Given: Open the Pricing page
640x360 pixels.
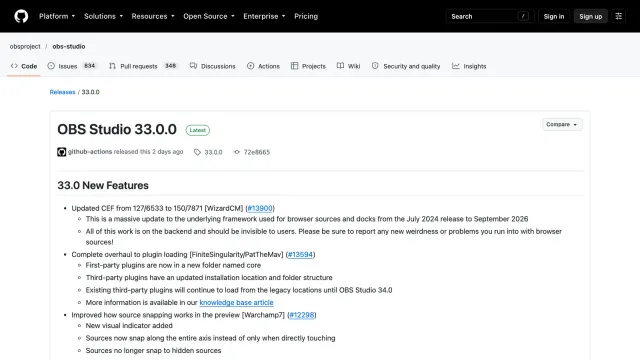Looking at the screenshot, I should pyautogui.click(x=306, y=16).
